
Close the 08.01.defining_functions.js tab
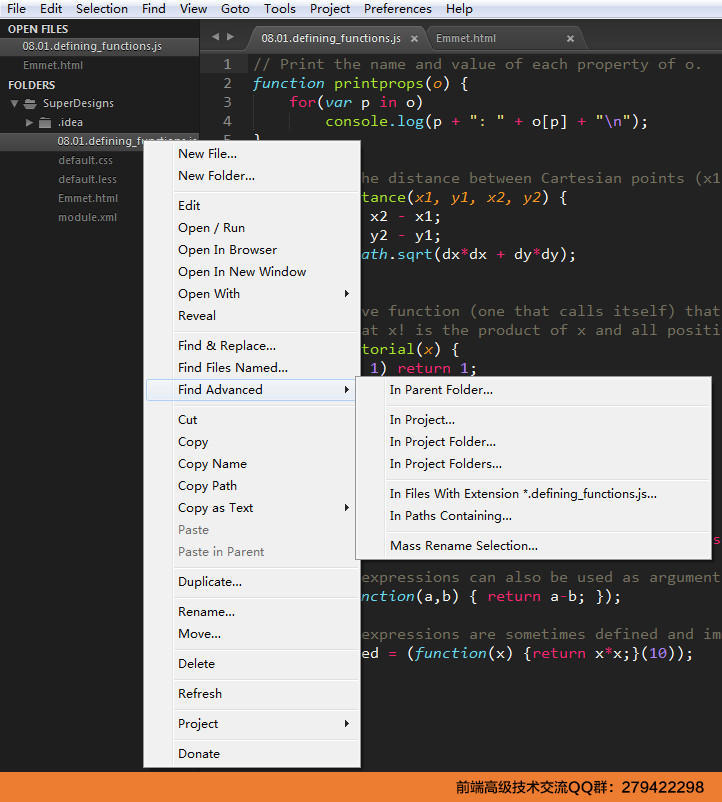click(x=414, y=39)
